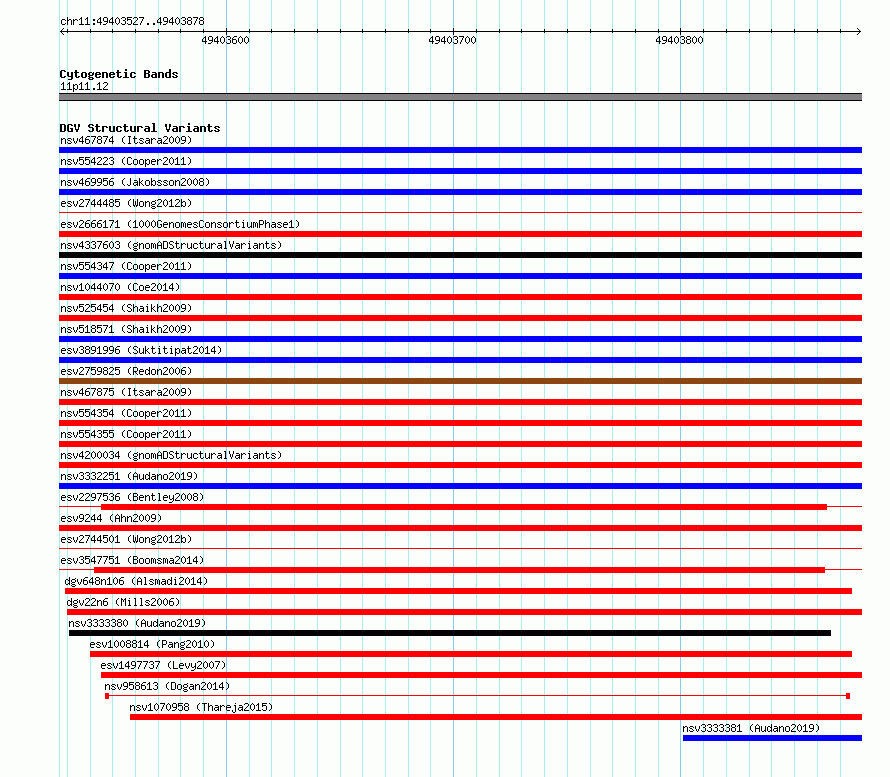
Task: Click the blue nsv3333381 variant bar
Action: [x=772, y=738]
